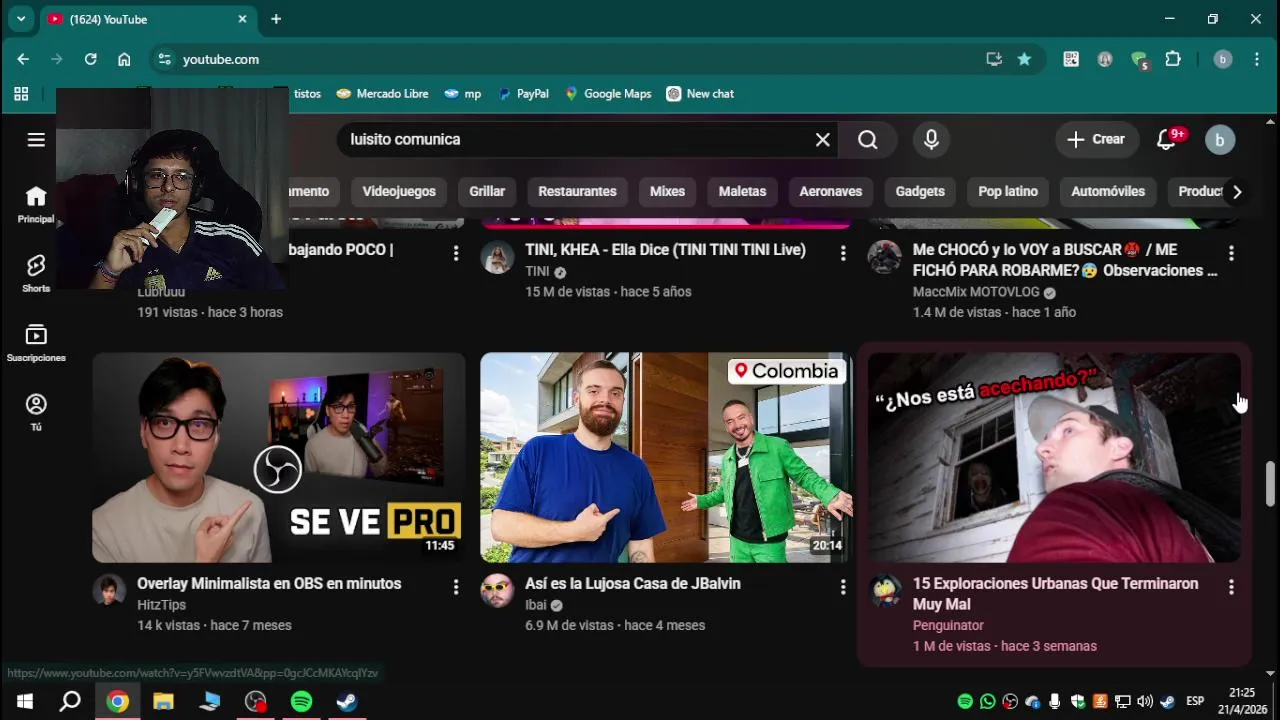The width and height of the screenshot is (1280, 720).
Task: Open the PayPal bookmark
Action: click(524, 94)
